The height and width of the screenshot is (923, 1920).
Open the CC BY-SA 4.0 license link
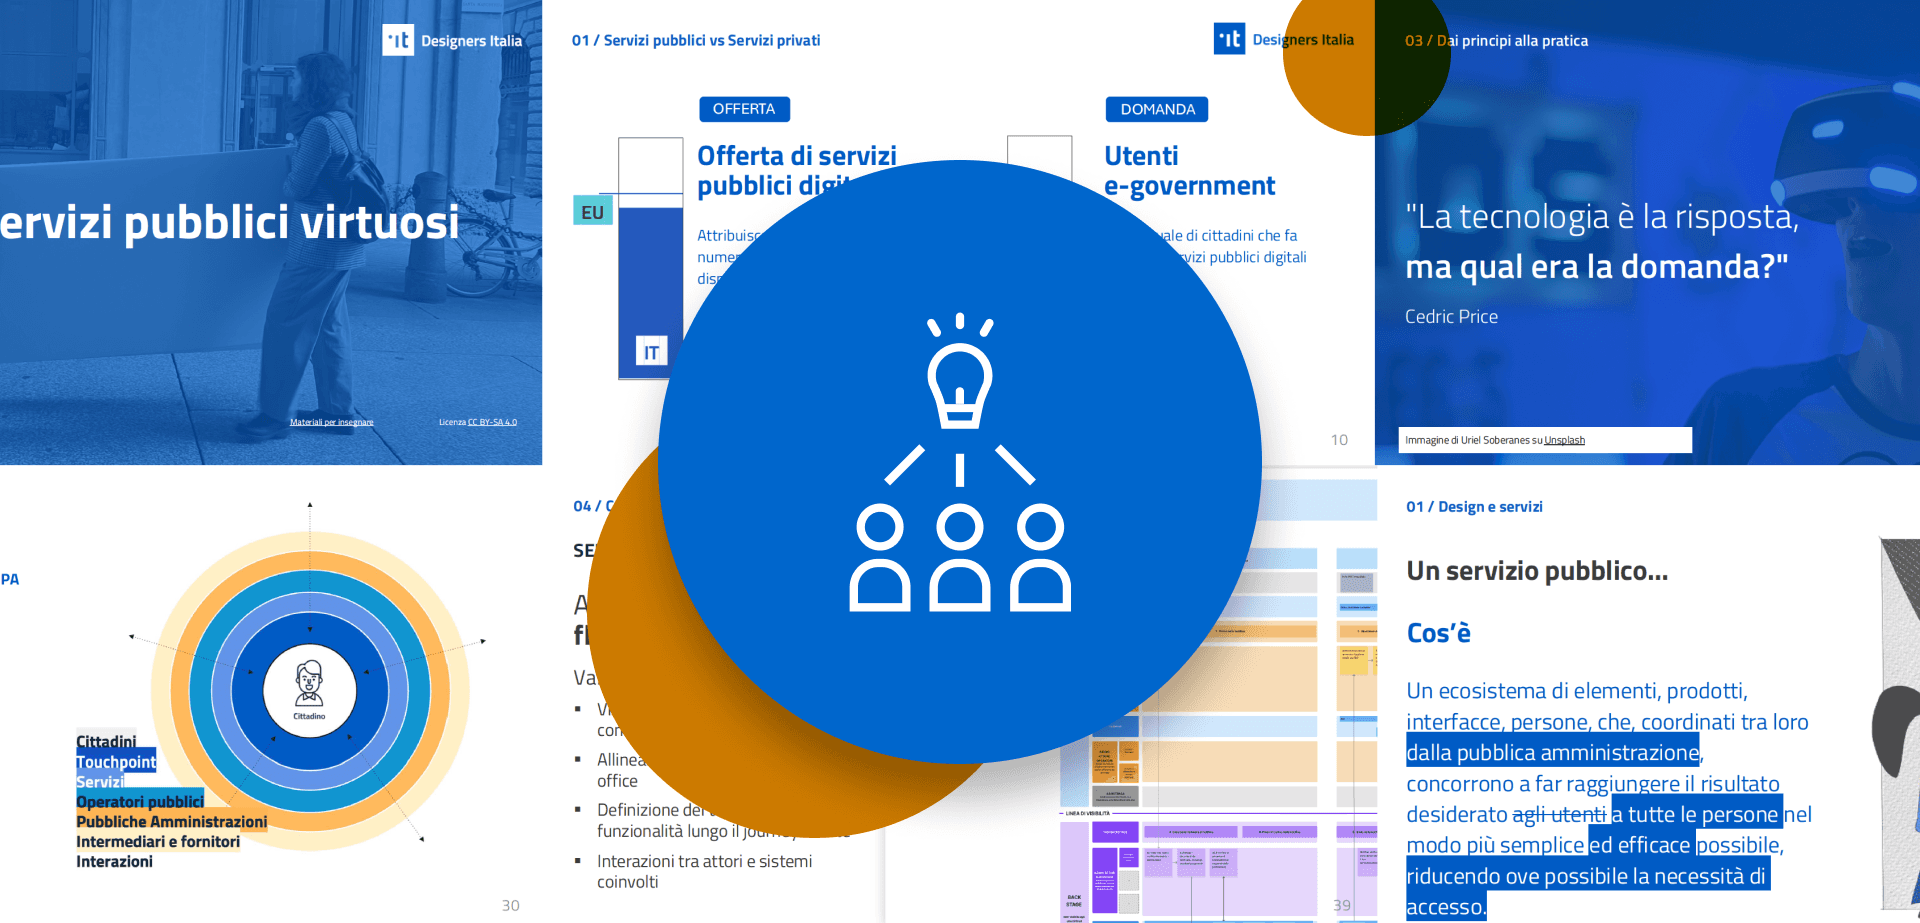[x=492, y=422]
